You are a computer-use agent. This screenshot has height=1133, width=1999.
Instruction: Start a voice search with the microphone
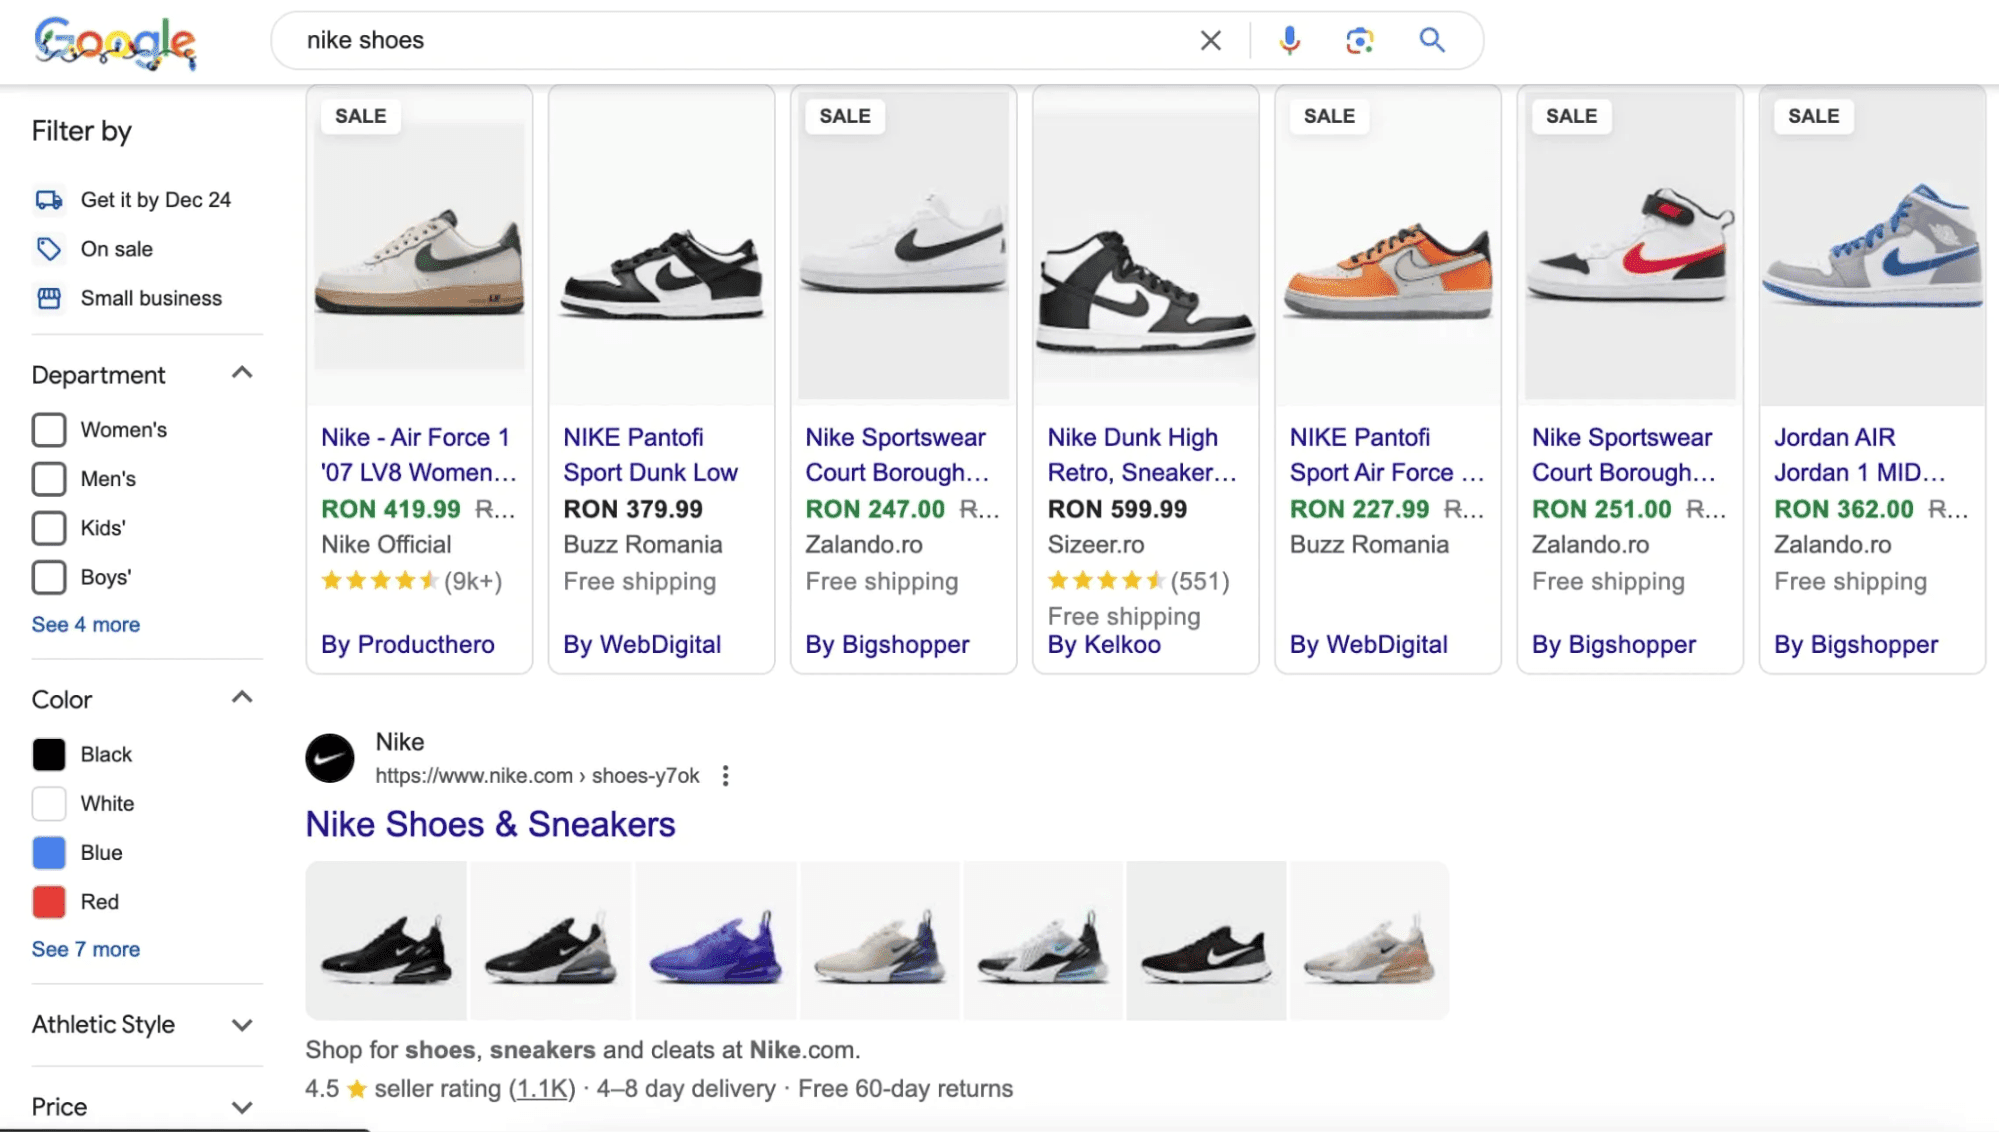(1289, 40)
